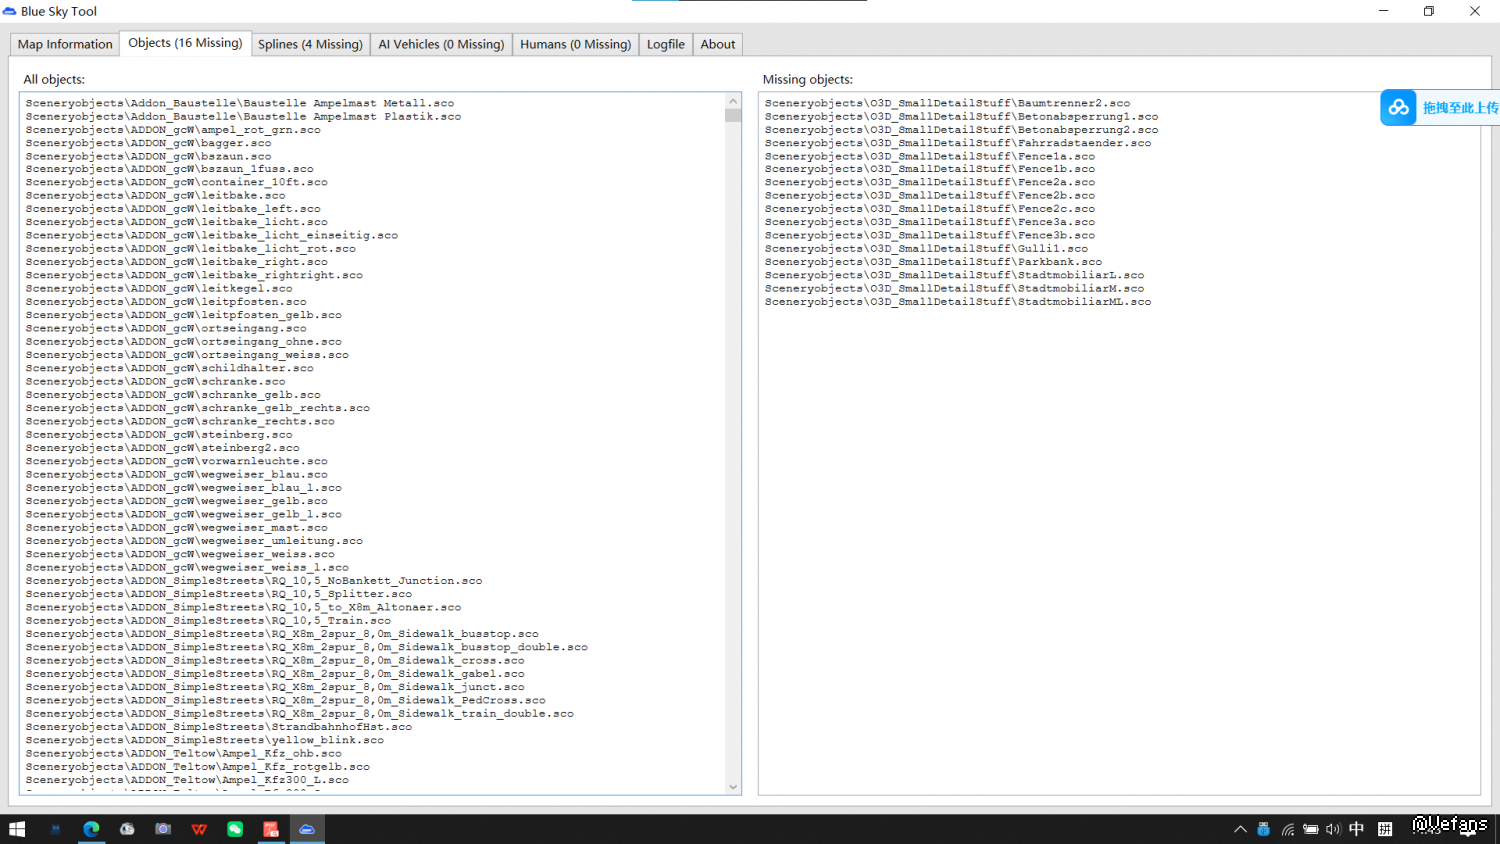Click the PDF tool taskbar icon
This screenshot has height=844, width=1500.
pos(271,829)
